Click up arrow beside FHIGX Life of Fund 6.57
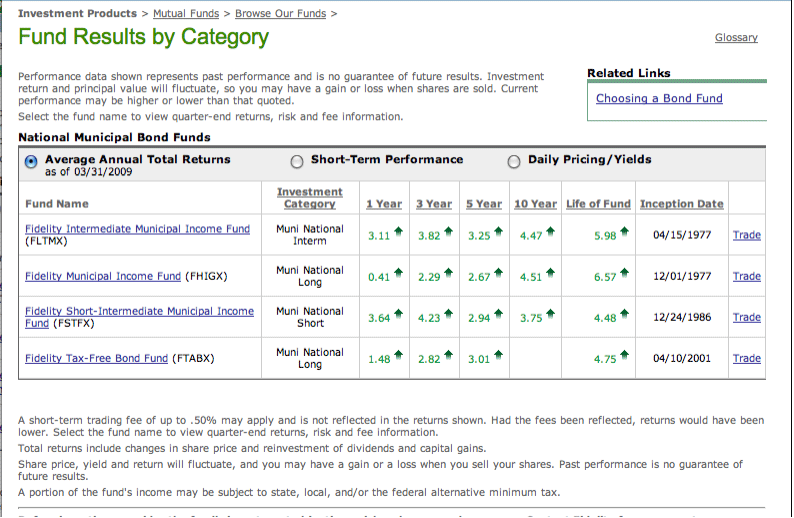Image resolution: width=794 pixels, height=518 pixels. tap(624, 273)
